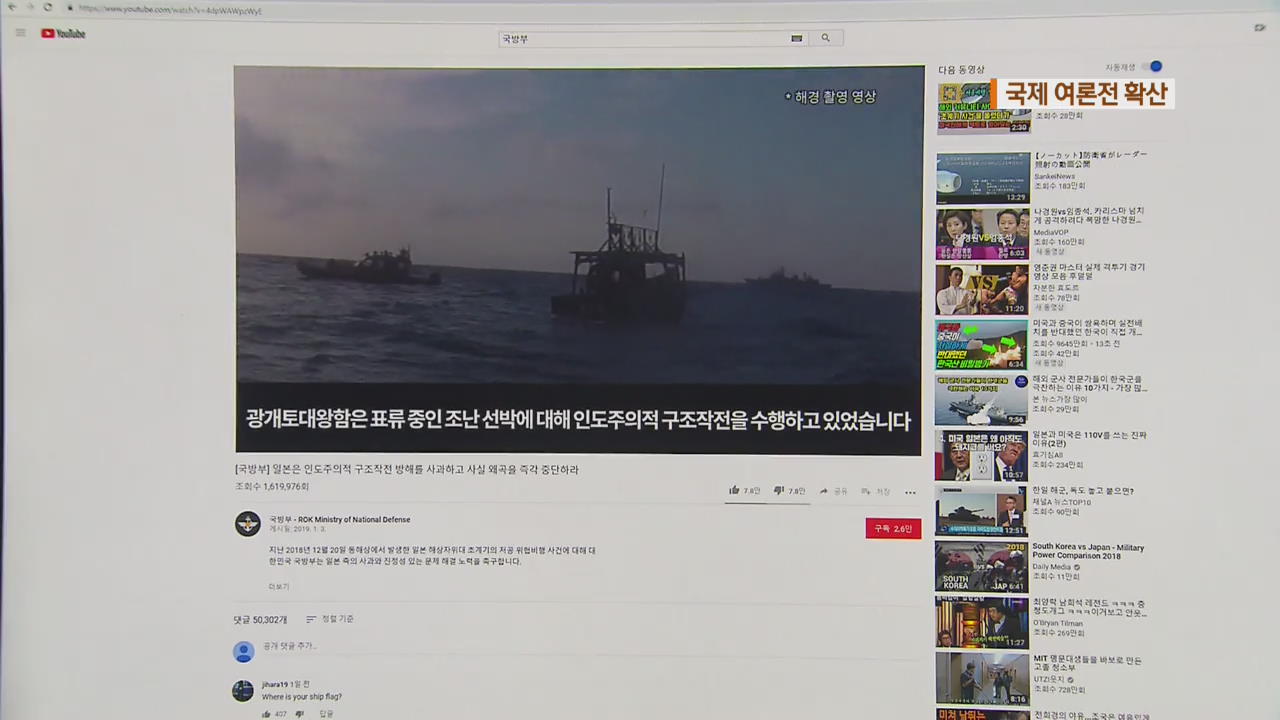Focus the search box containing 국방부

click(644, 38)
